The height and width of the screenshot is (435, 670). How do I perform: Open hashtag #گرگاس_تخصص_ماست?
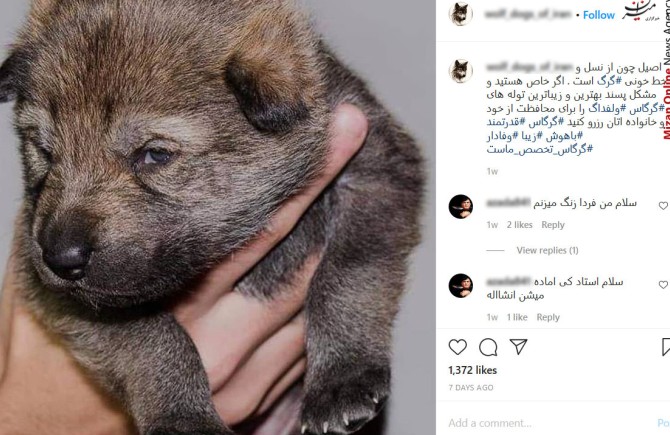(540, 149)
